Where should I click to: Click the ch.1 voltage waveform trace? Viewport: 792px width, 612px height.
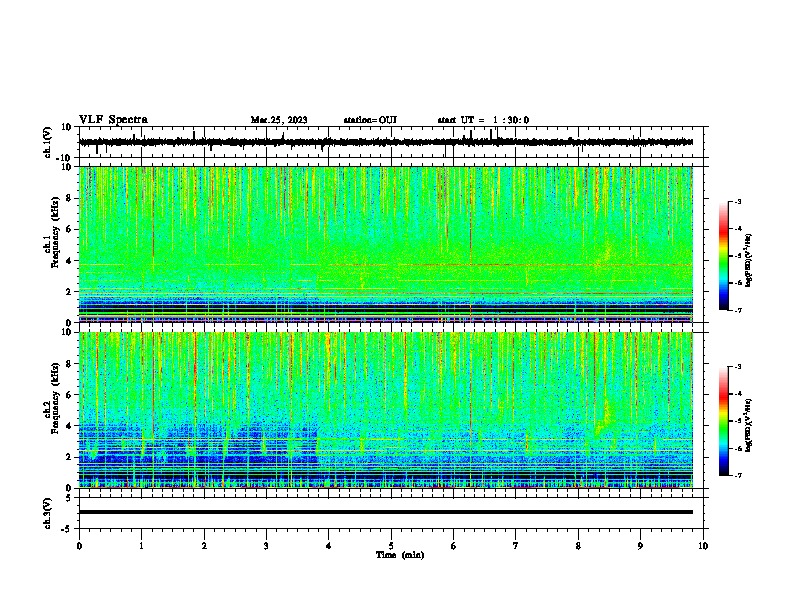[x=386, y=142]
